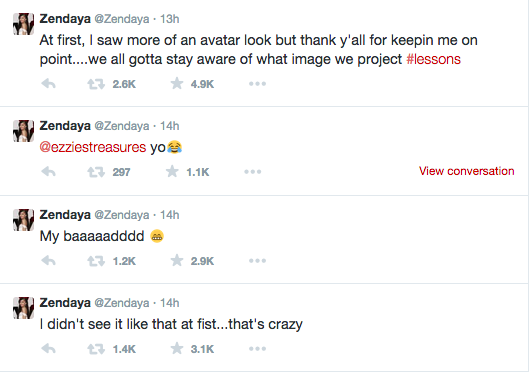Retweet the tweet with 1.4K retweets
The width and height of the screenshot is (529, 372).
(x=96, y=349)
